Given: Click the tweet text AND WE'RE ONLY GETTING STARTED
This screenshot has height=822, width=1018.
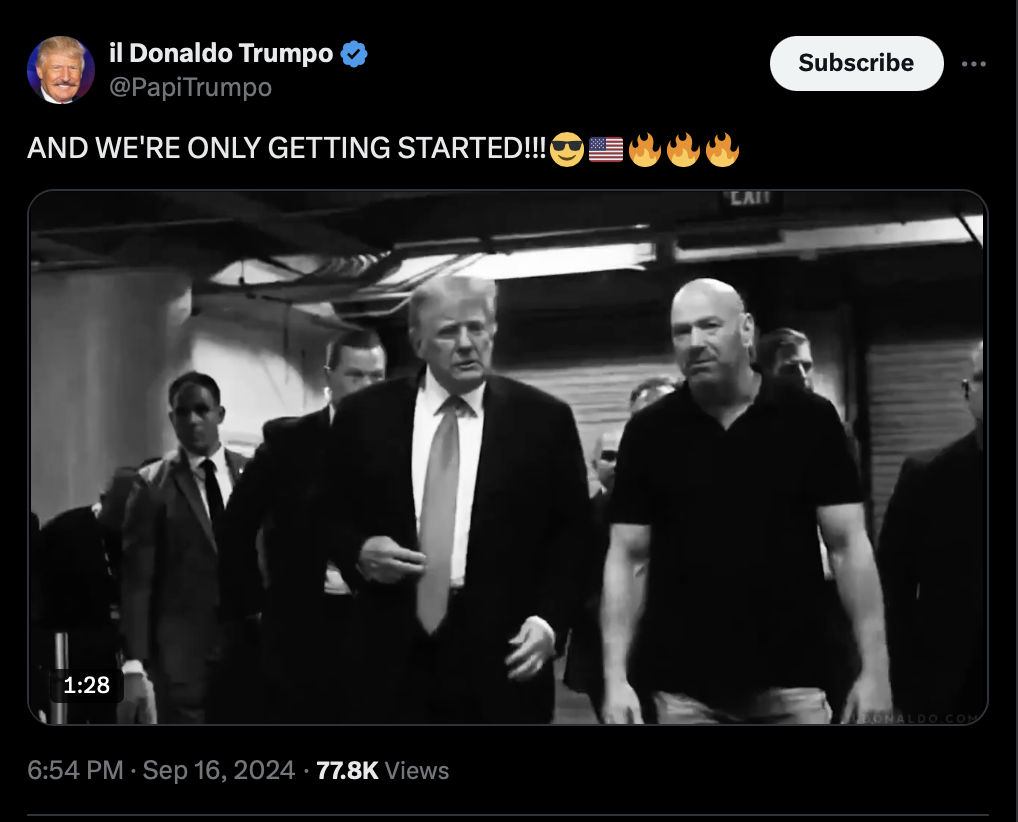Looking at the screenshot, I should tap(287, 148).
